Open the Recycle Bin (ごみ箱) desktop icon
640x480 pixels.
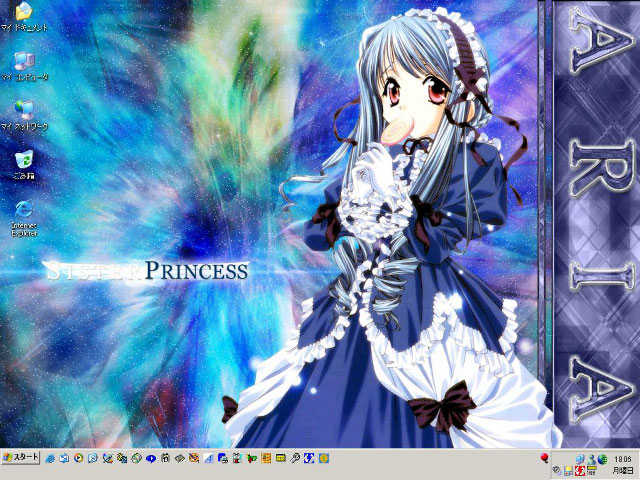click(23, 160)
